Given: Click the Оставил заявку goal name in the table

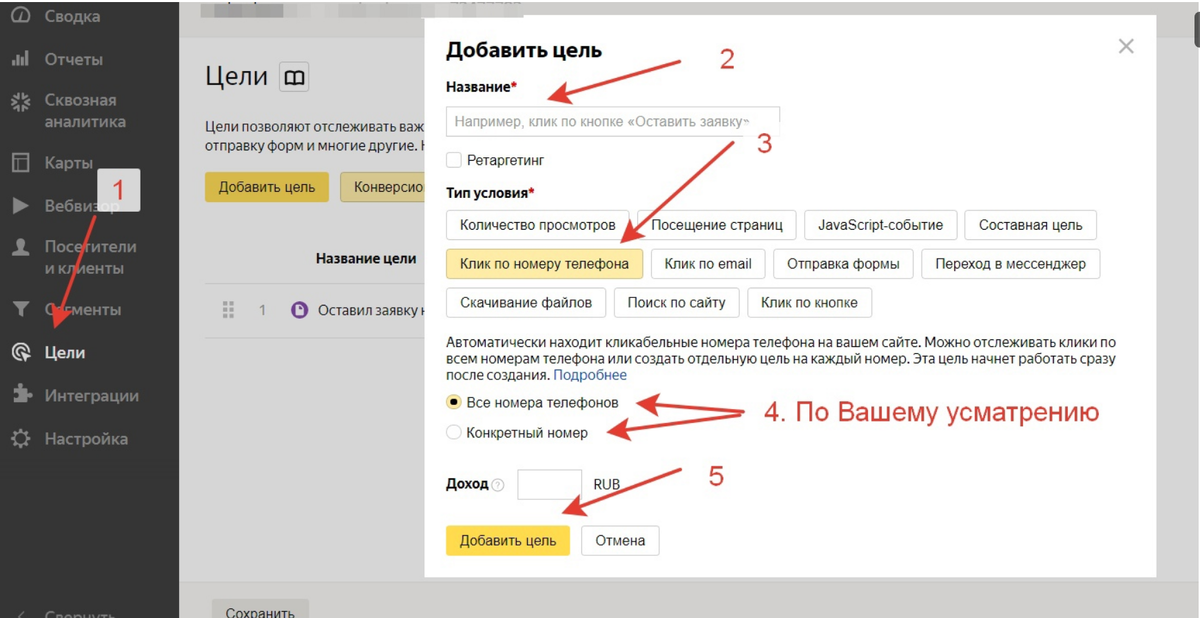Looking at the screenshot, I should coord(370,310).
